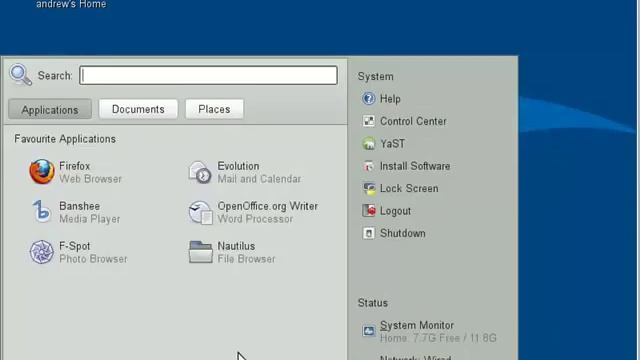Focus the Search input field
The height and width of the screenshot is (360, 640).
point(209,75)
